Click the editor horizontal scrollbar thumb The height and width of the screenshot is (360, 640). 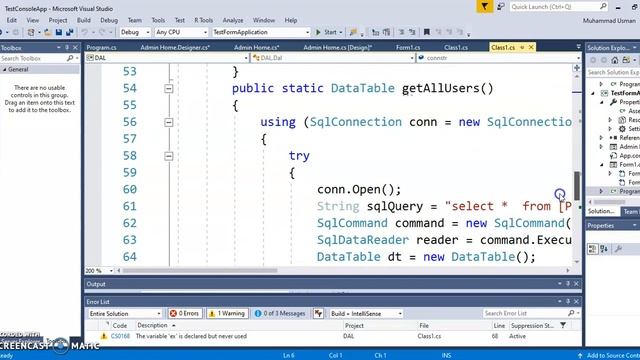[x=200, y=271]
